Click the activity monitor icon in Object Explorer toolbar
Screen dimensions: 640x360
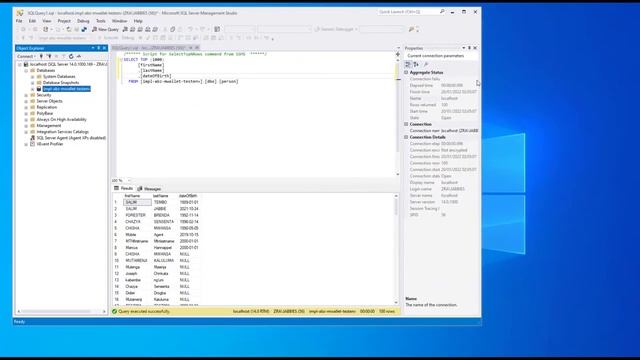click(x=79, y=56)
